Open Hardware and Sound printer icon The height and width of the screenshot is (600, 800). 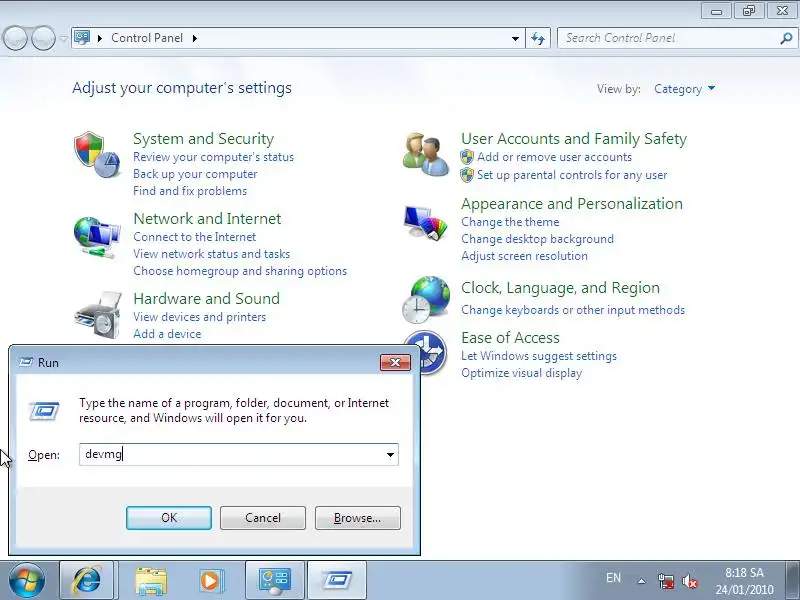pos(98,315)
